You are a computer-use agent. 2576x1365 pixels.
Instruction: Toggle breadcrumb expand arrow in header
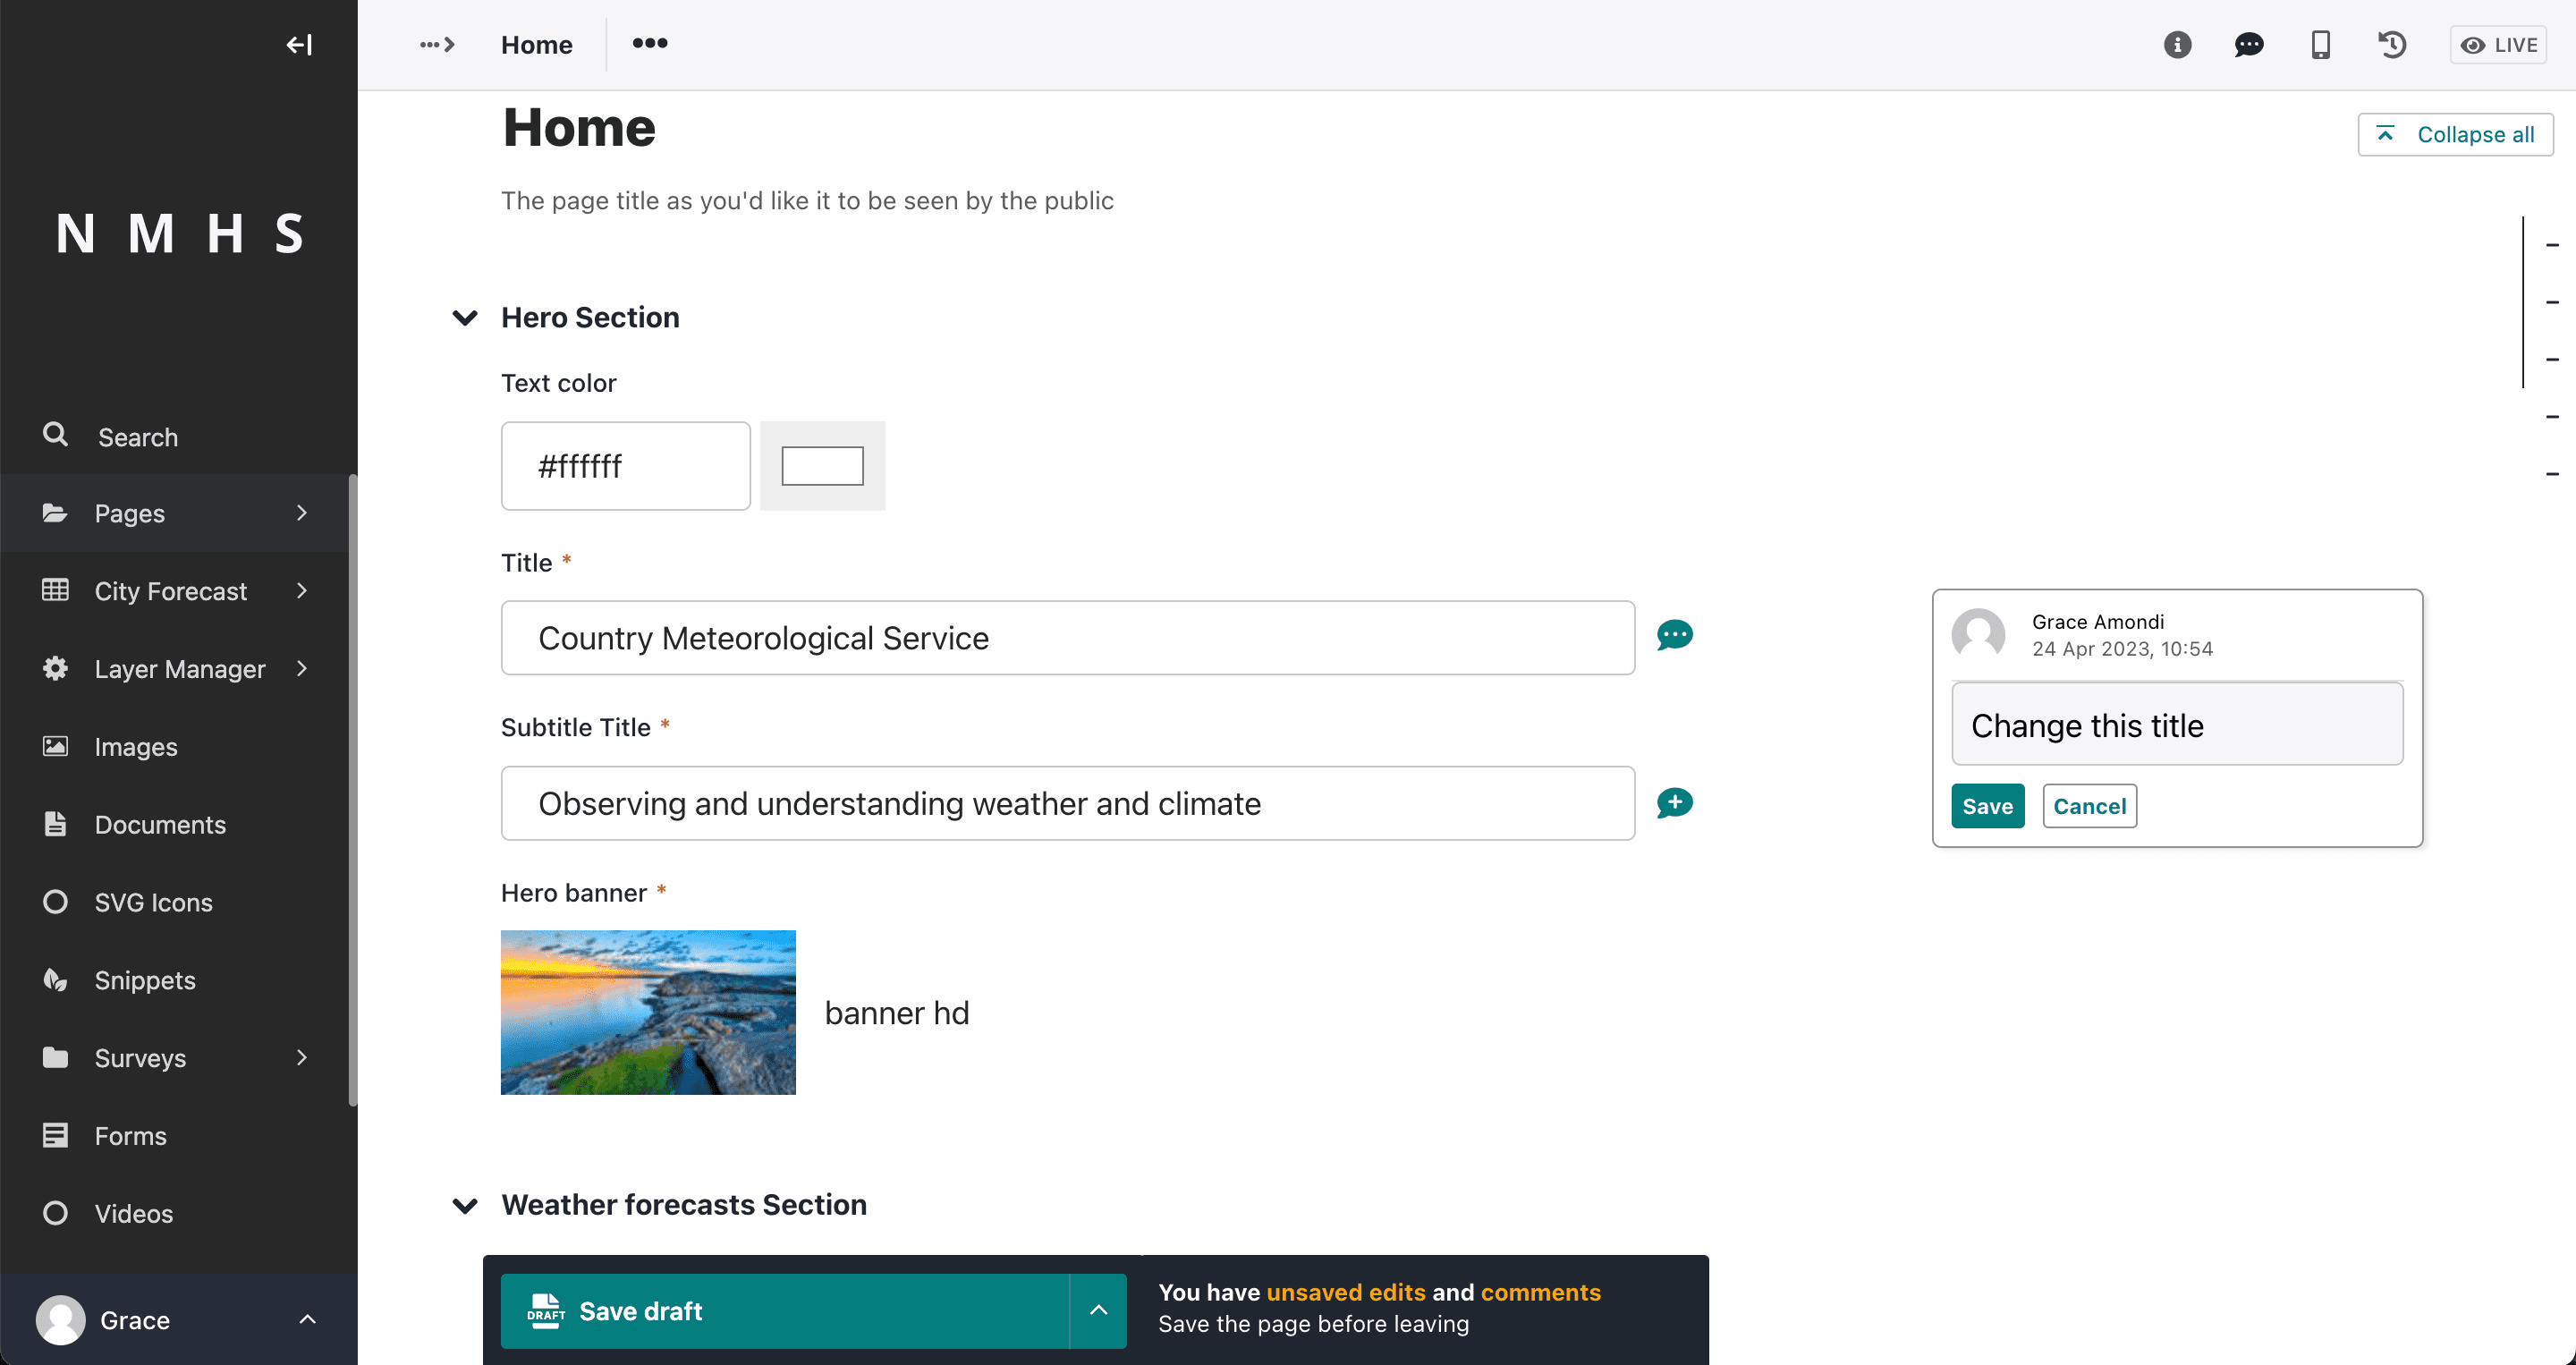437,45
